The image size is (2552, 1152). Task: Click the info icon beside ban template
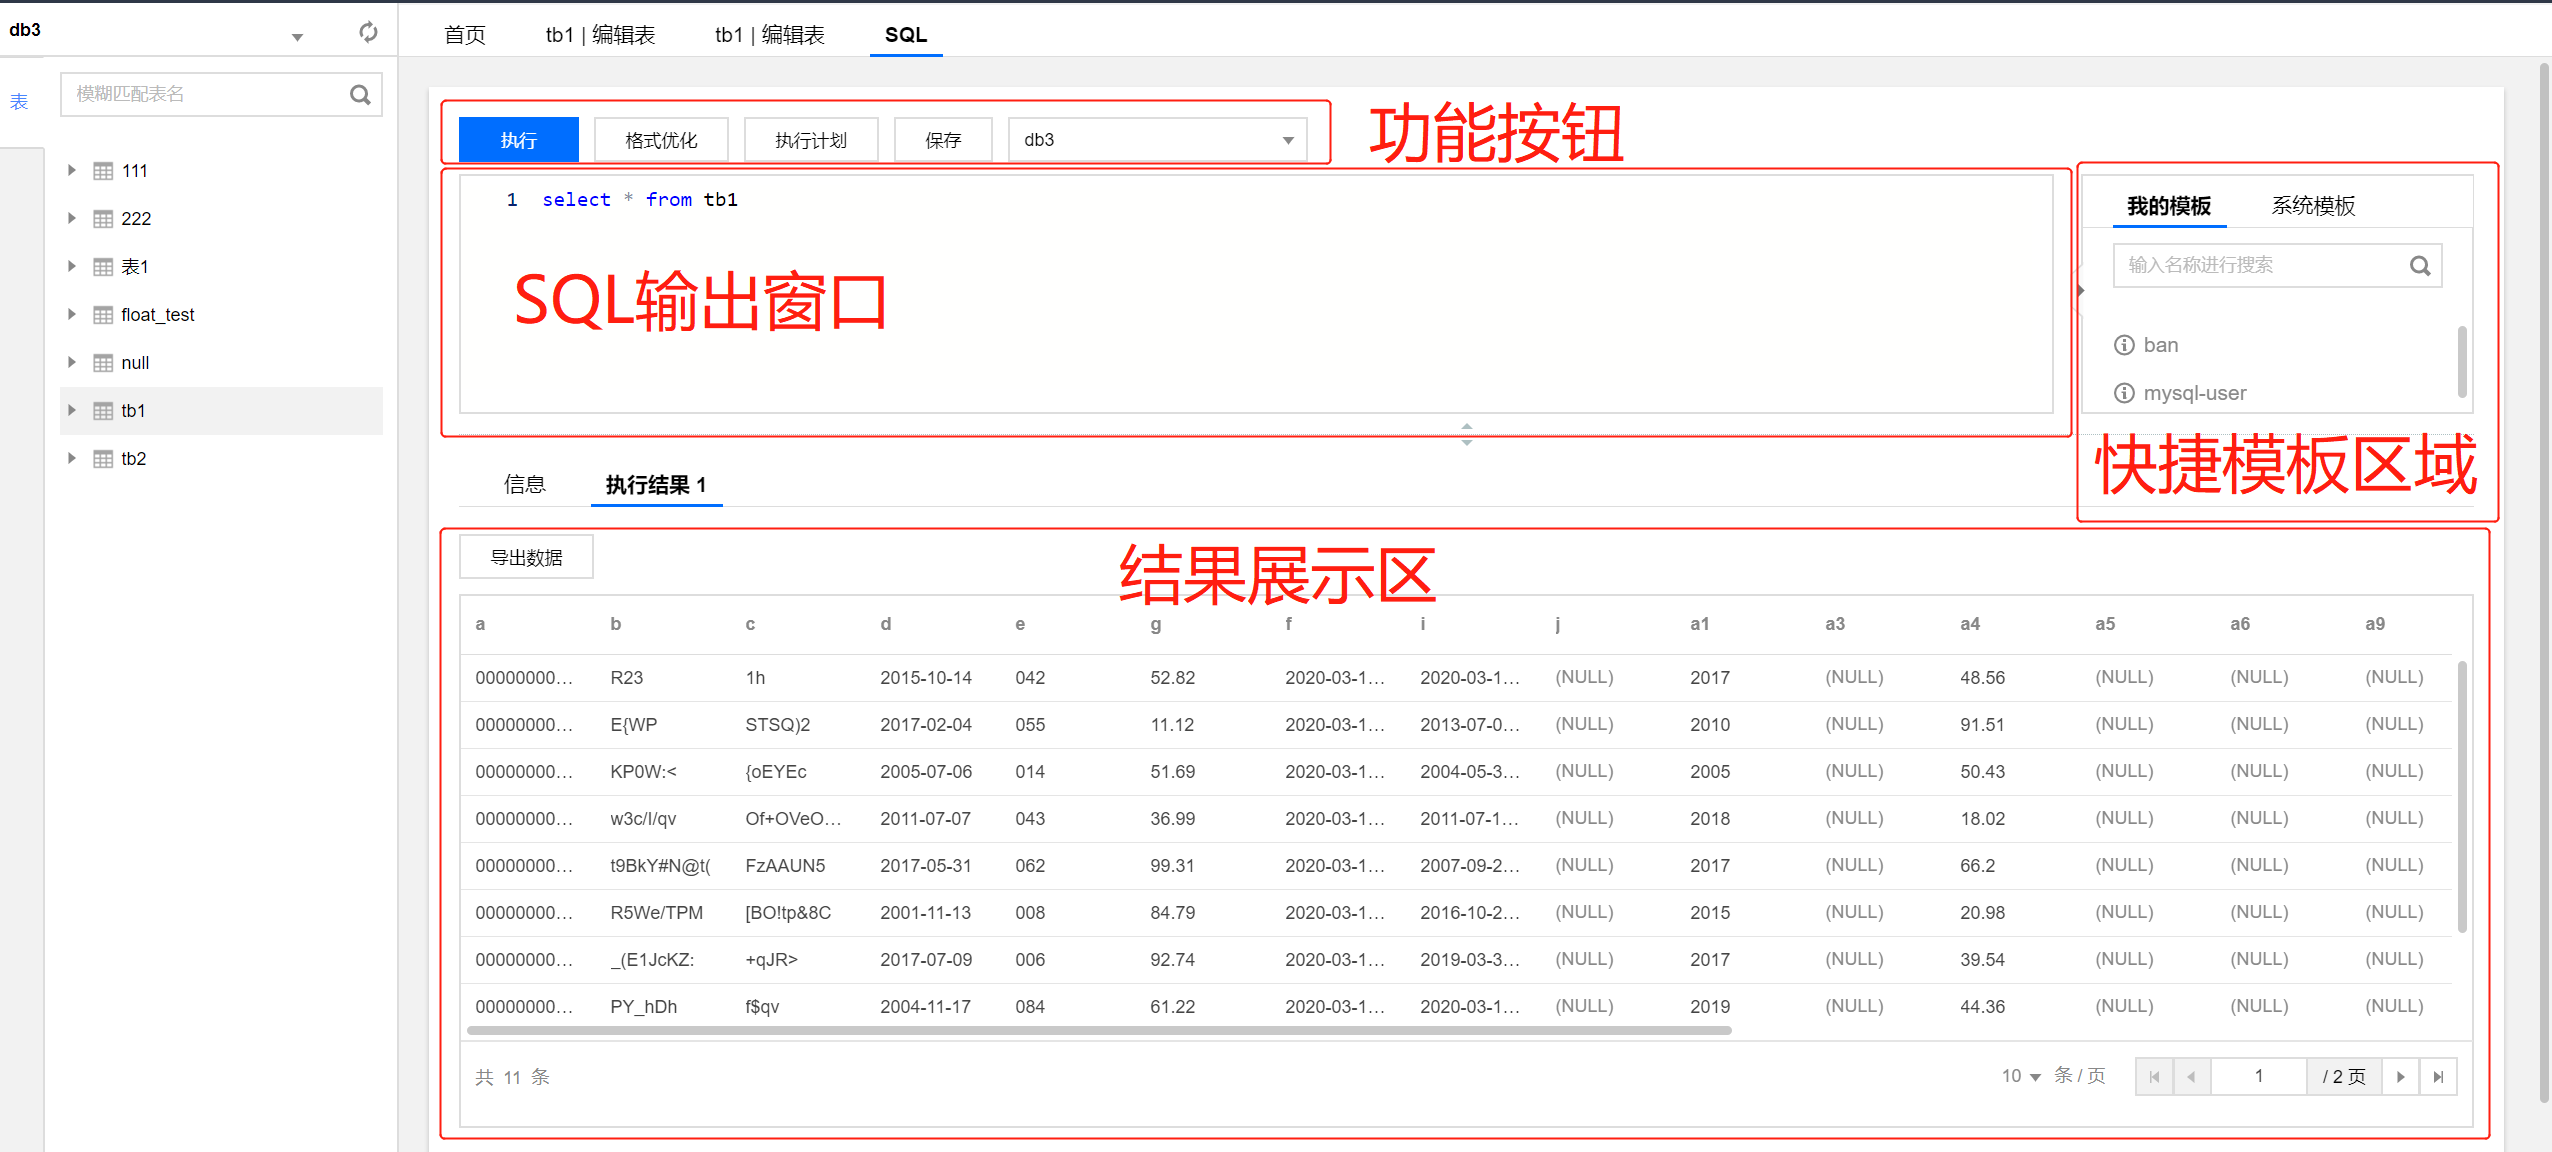(x=2124, y=345)
